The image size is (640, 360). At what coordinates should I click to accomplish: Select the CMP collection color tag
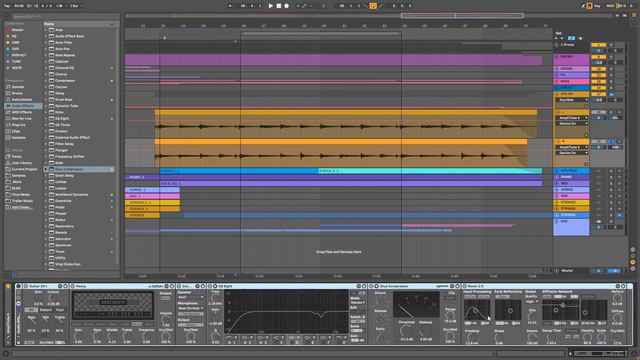pyautogui.click(x=8, y=42)
